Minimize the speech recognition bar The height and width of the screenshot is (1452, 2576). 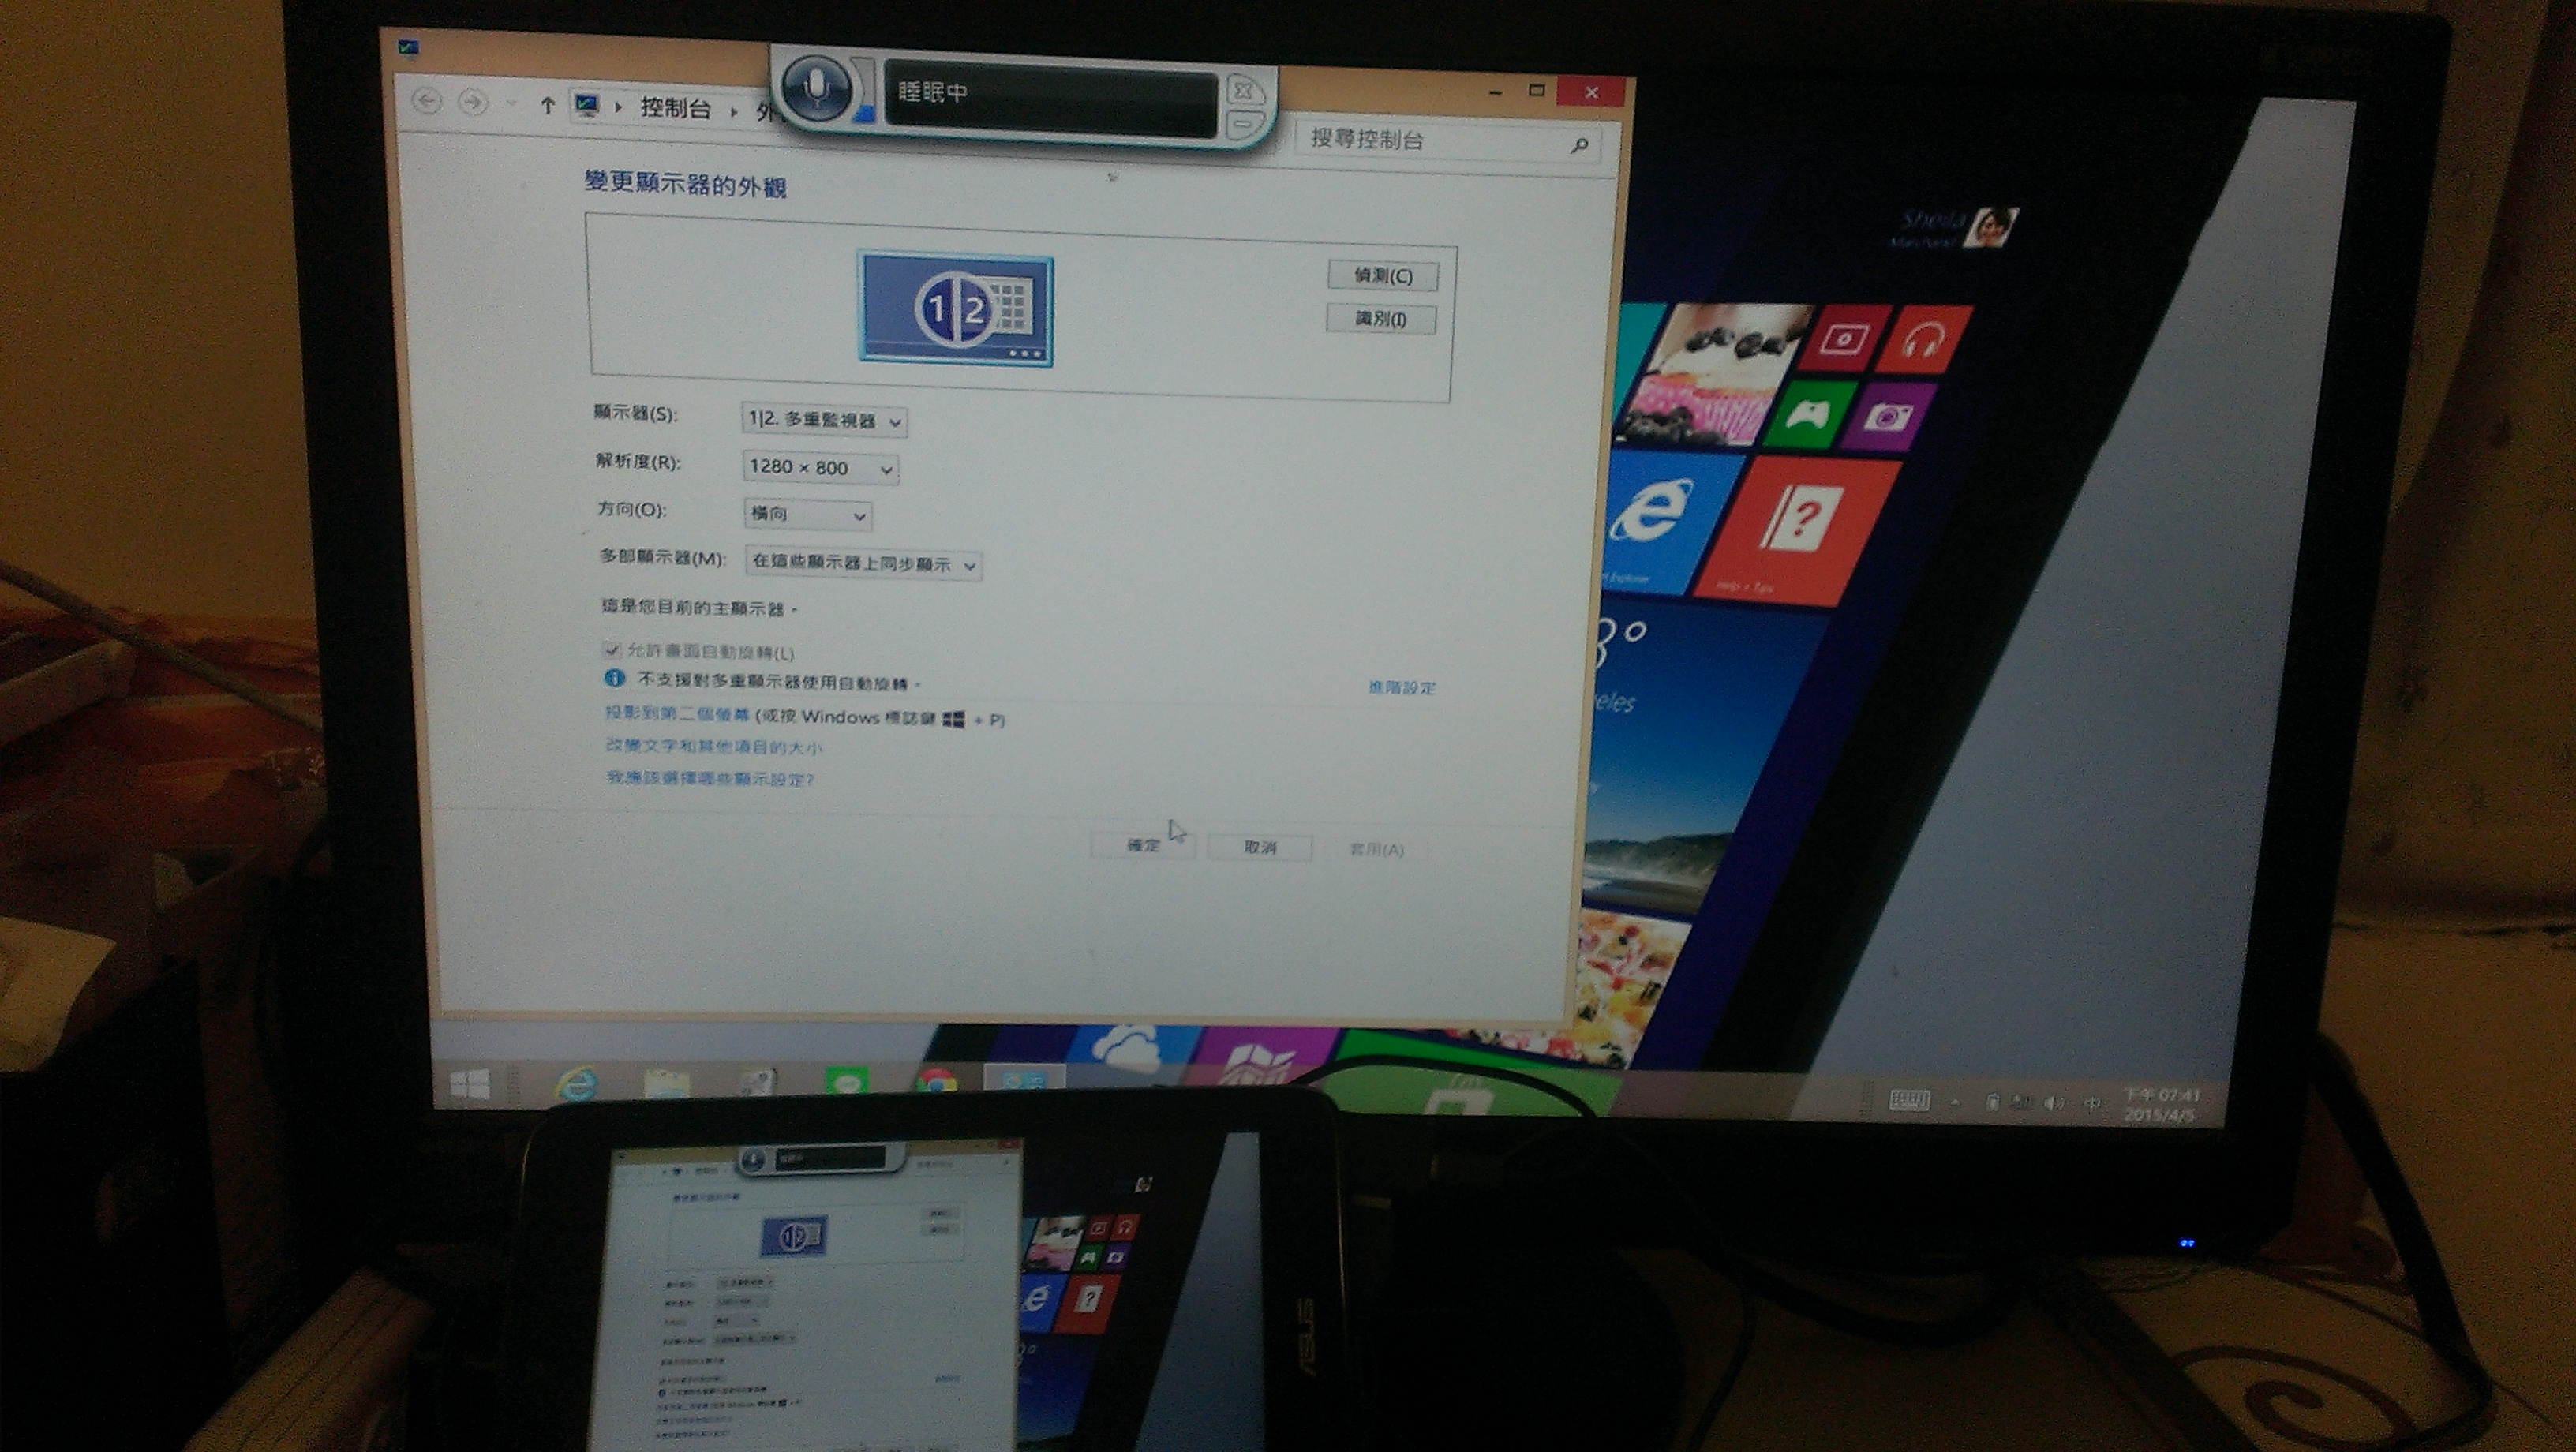pos(1243,124)
